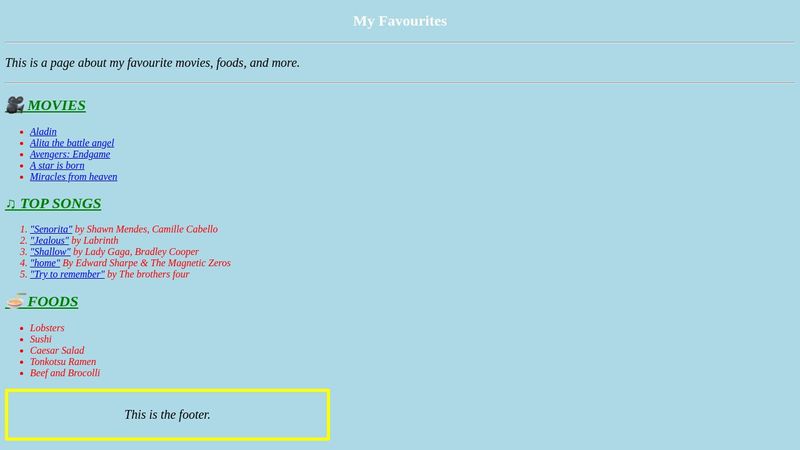Viewport: 800px width, 450px height.
Task: Click the text by Lady Gaga, Bradley Cooper
Action: [x=136, y=252]
